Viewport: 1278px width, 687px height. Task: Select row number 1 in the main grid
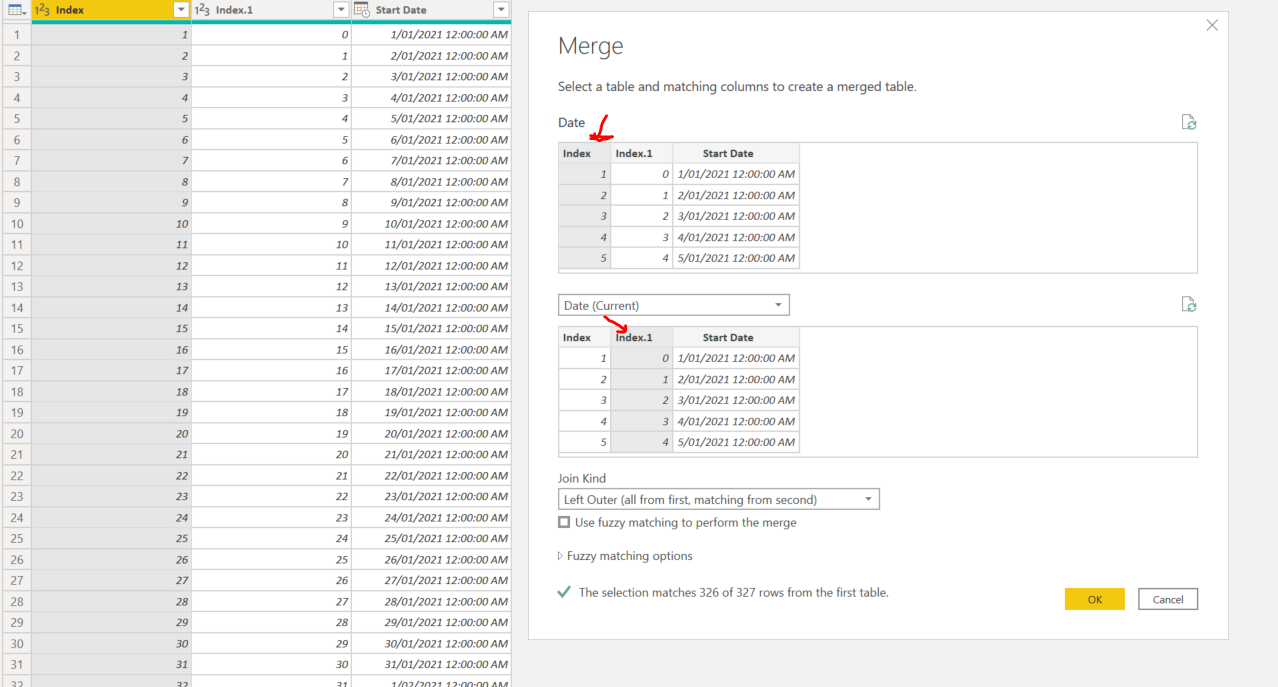[16, 35]
